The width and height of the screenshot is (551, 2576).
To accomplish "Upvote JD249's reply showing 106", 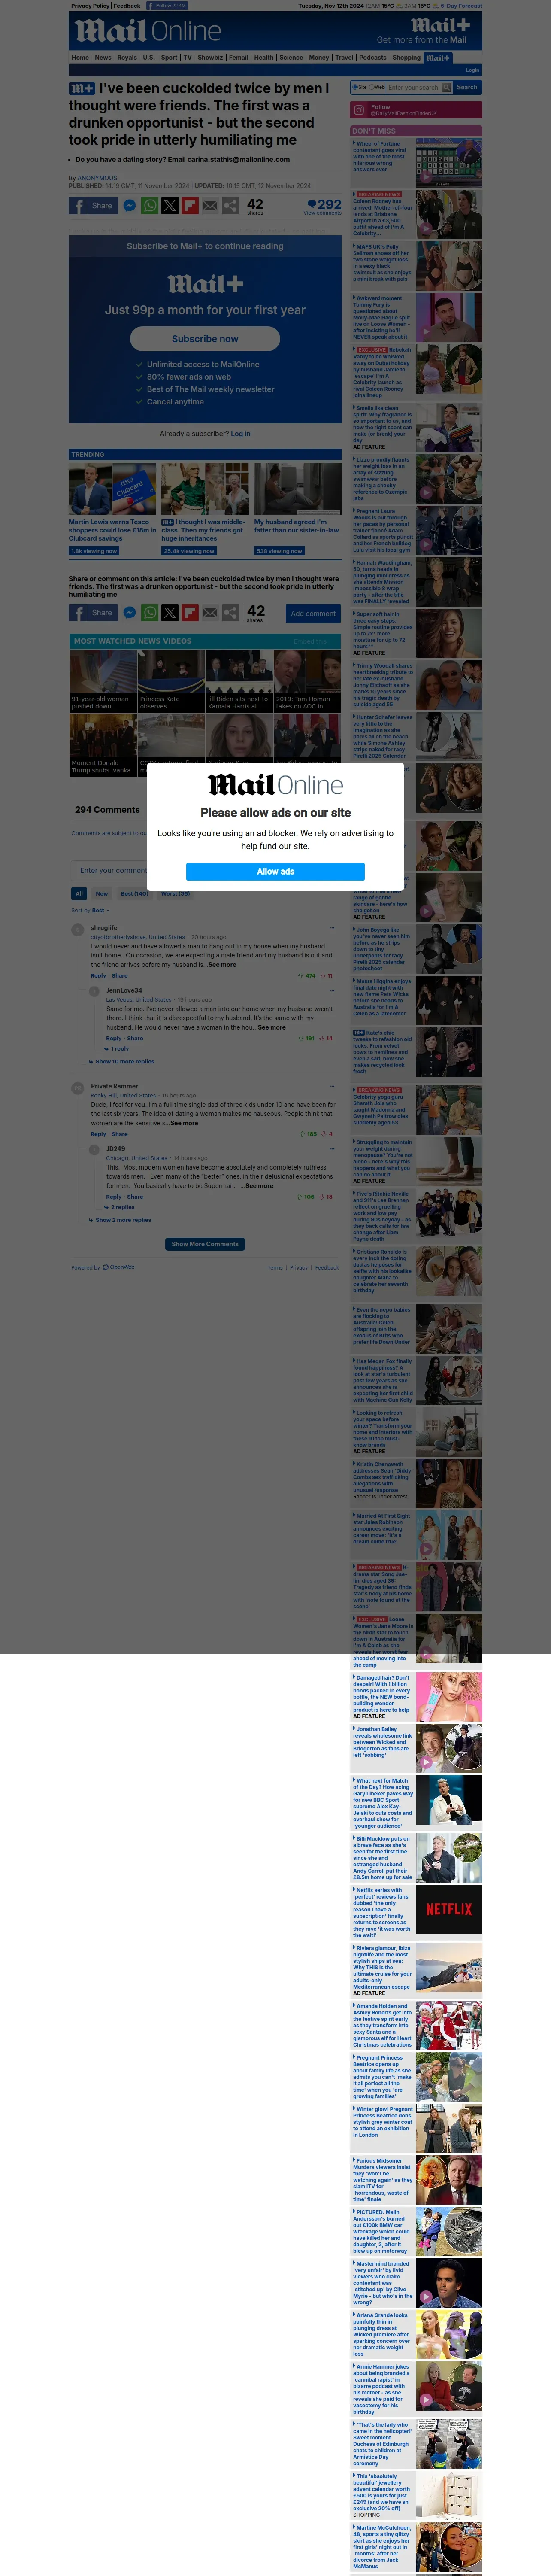I will point(300,1196).
